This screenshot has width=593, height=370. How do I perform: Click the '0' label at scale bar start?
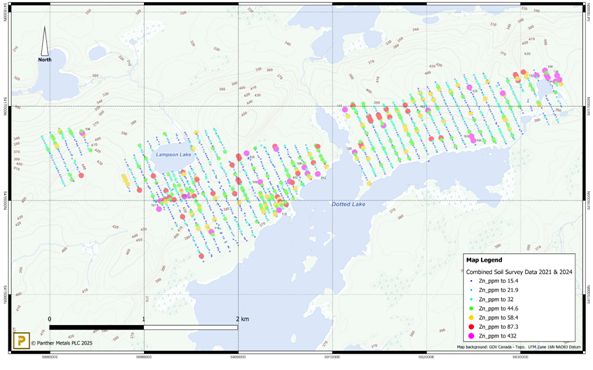(x=50, y=319)
